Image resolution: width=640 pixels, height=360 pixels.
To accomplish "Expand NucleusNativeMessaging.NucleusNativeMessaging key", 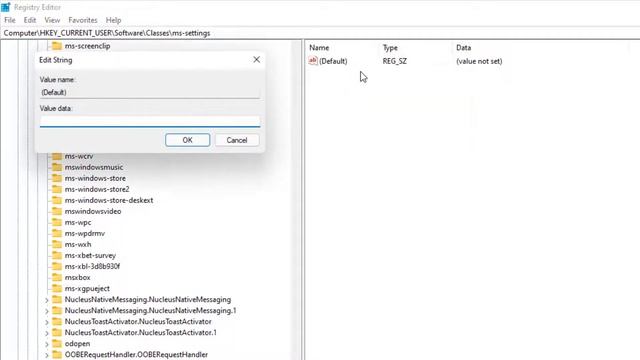I will point(47,300).
